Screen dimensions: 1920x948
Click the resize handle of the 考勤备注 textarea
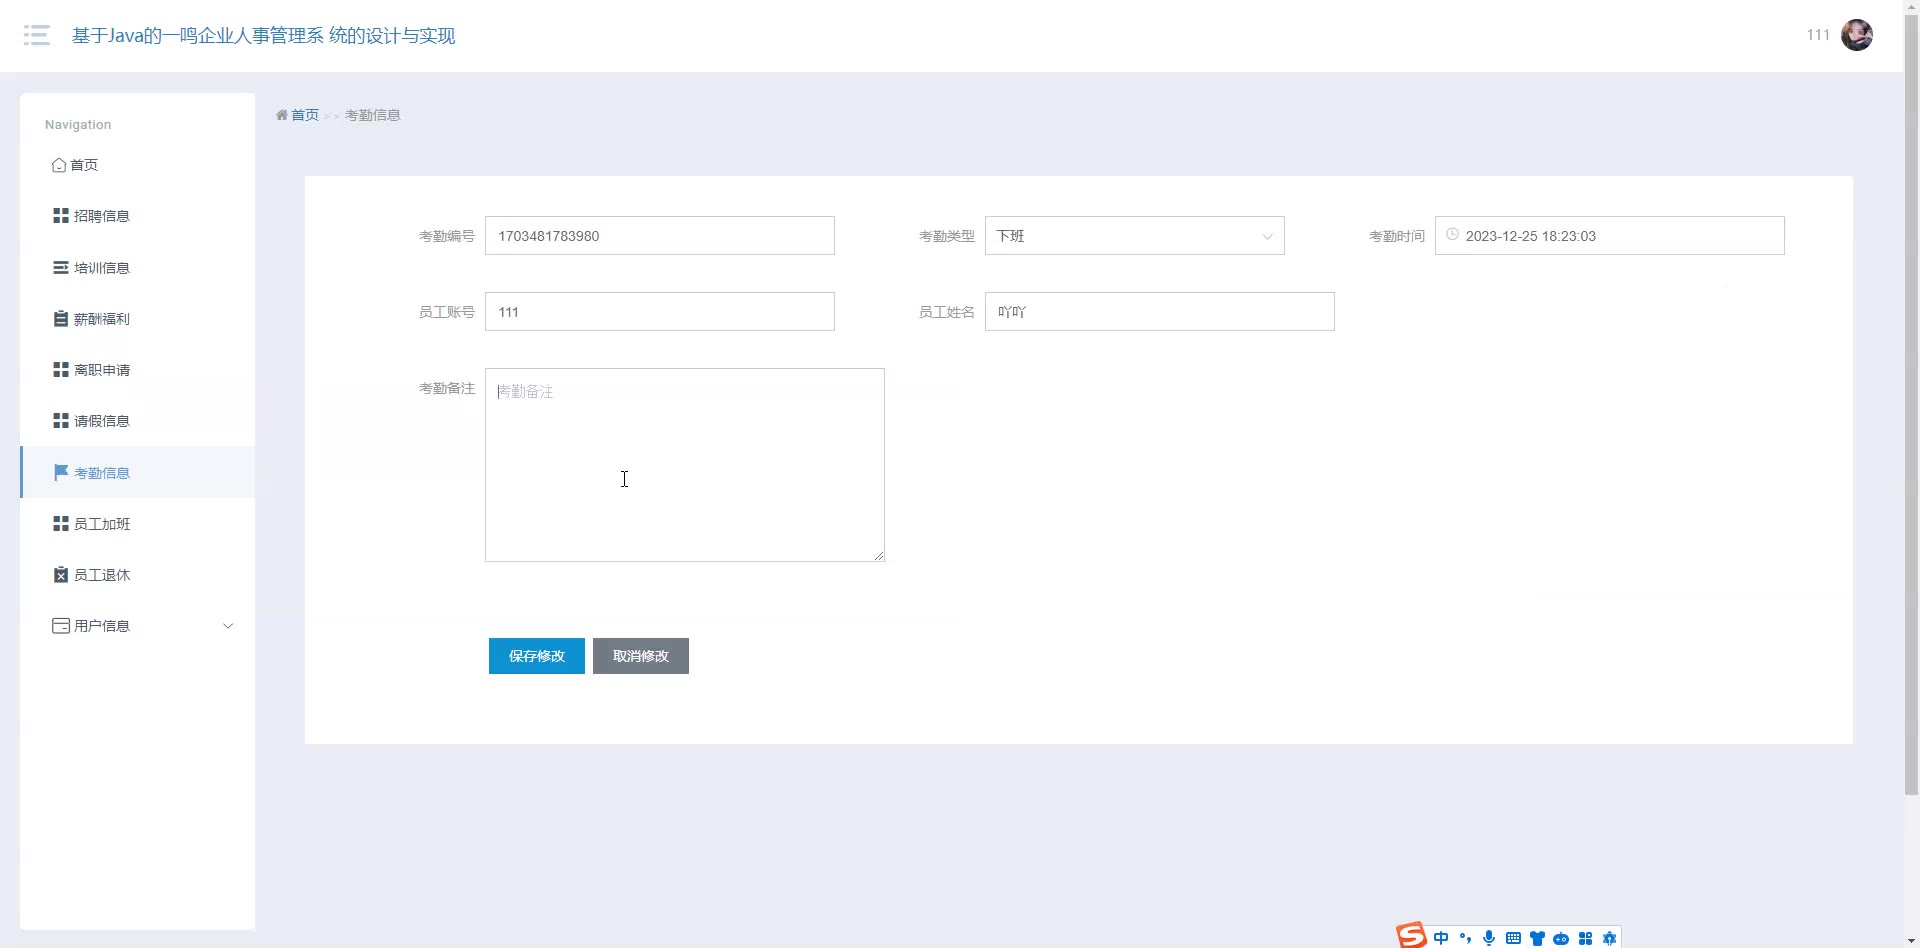[x=879, y=556]
